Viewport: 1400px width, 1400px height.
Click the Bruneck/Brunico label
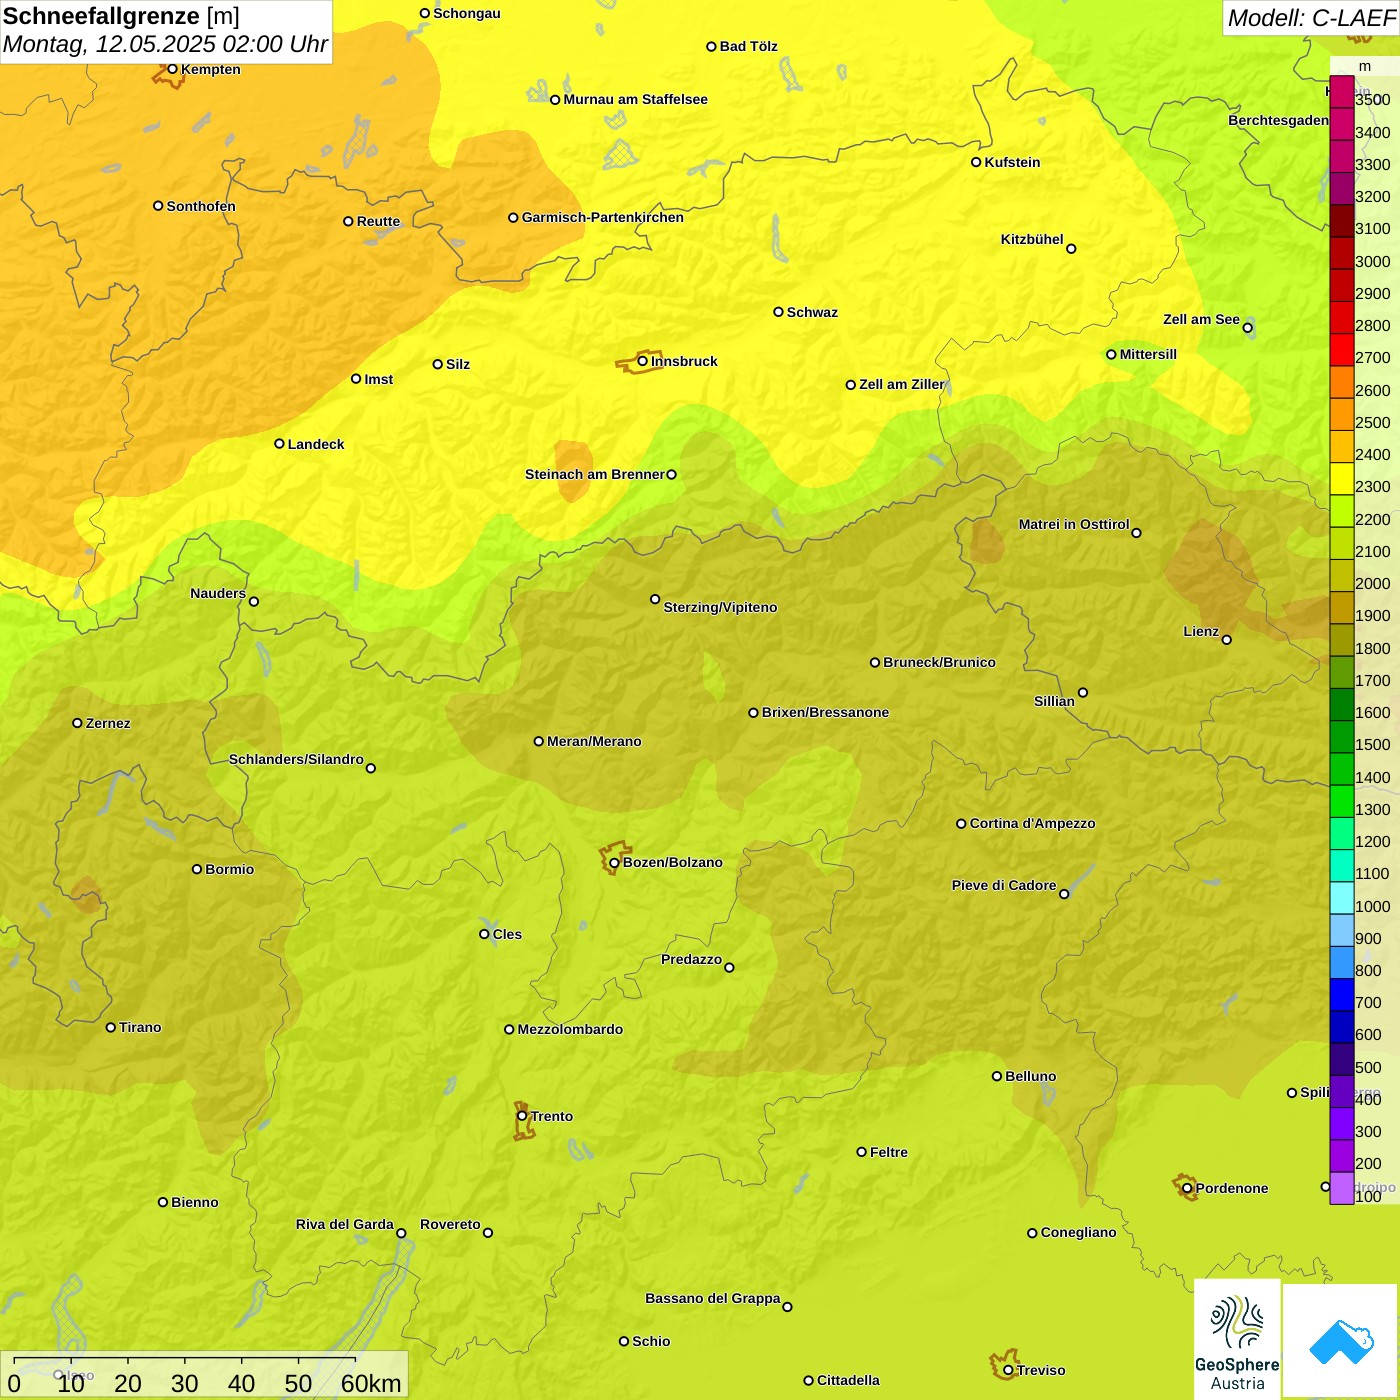939,662
